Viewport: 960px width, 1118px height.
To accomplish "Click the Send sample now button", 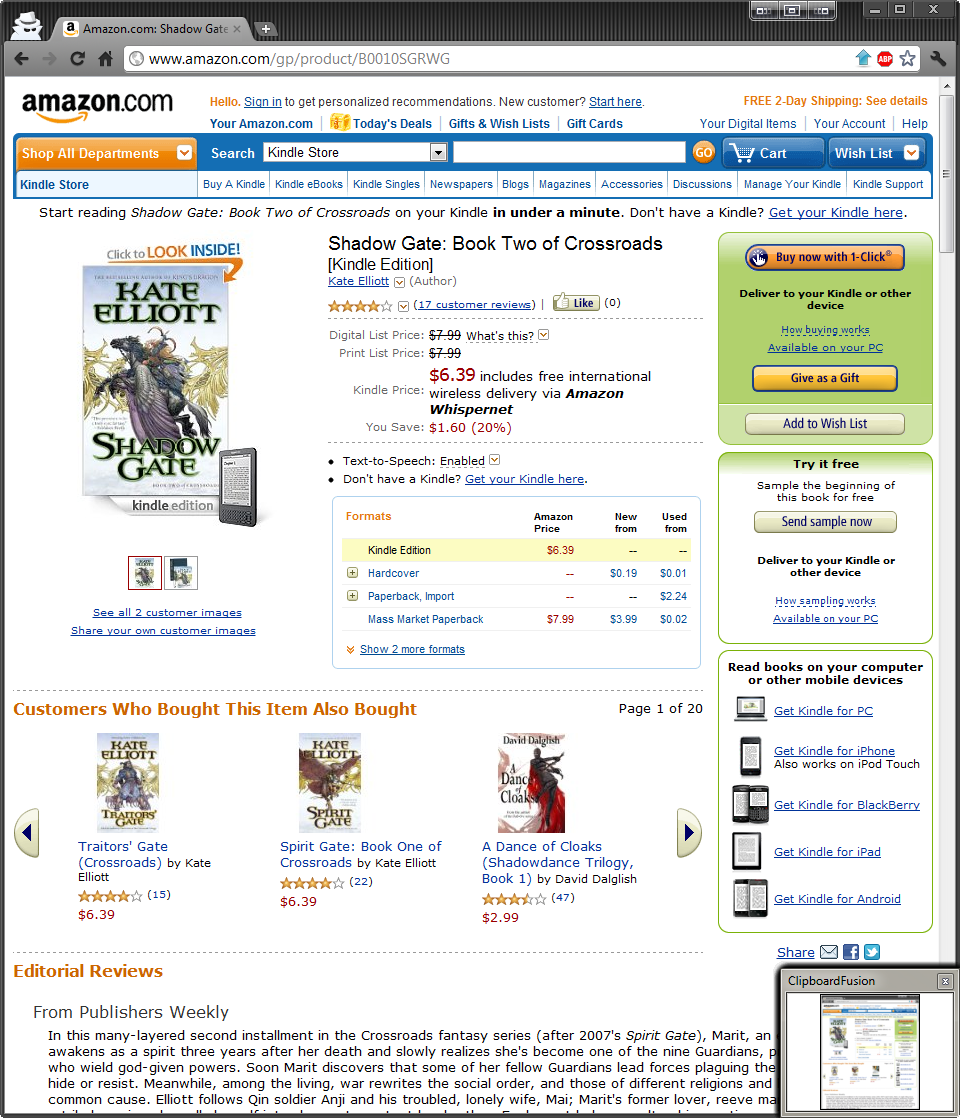I will point(825,522).
